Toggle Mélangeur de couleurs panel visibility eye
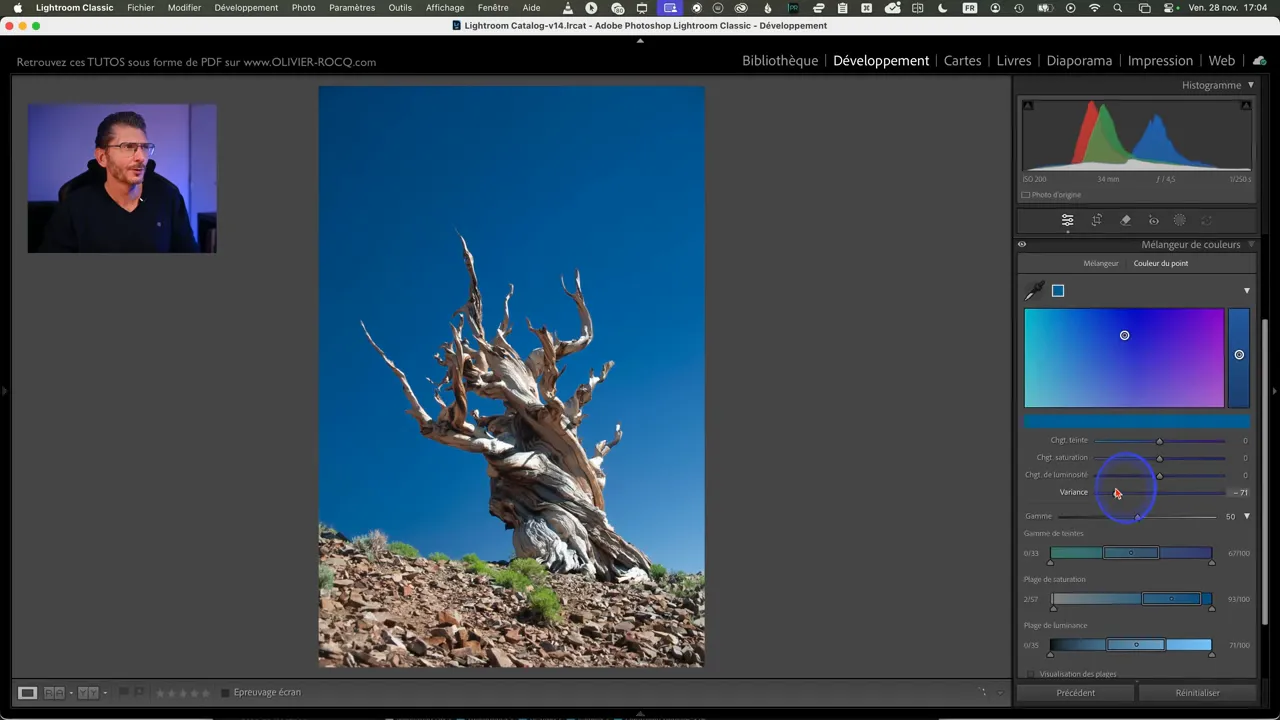The height and width of the screenshot is (720, 1280). click(x=1022, y=244)
